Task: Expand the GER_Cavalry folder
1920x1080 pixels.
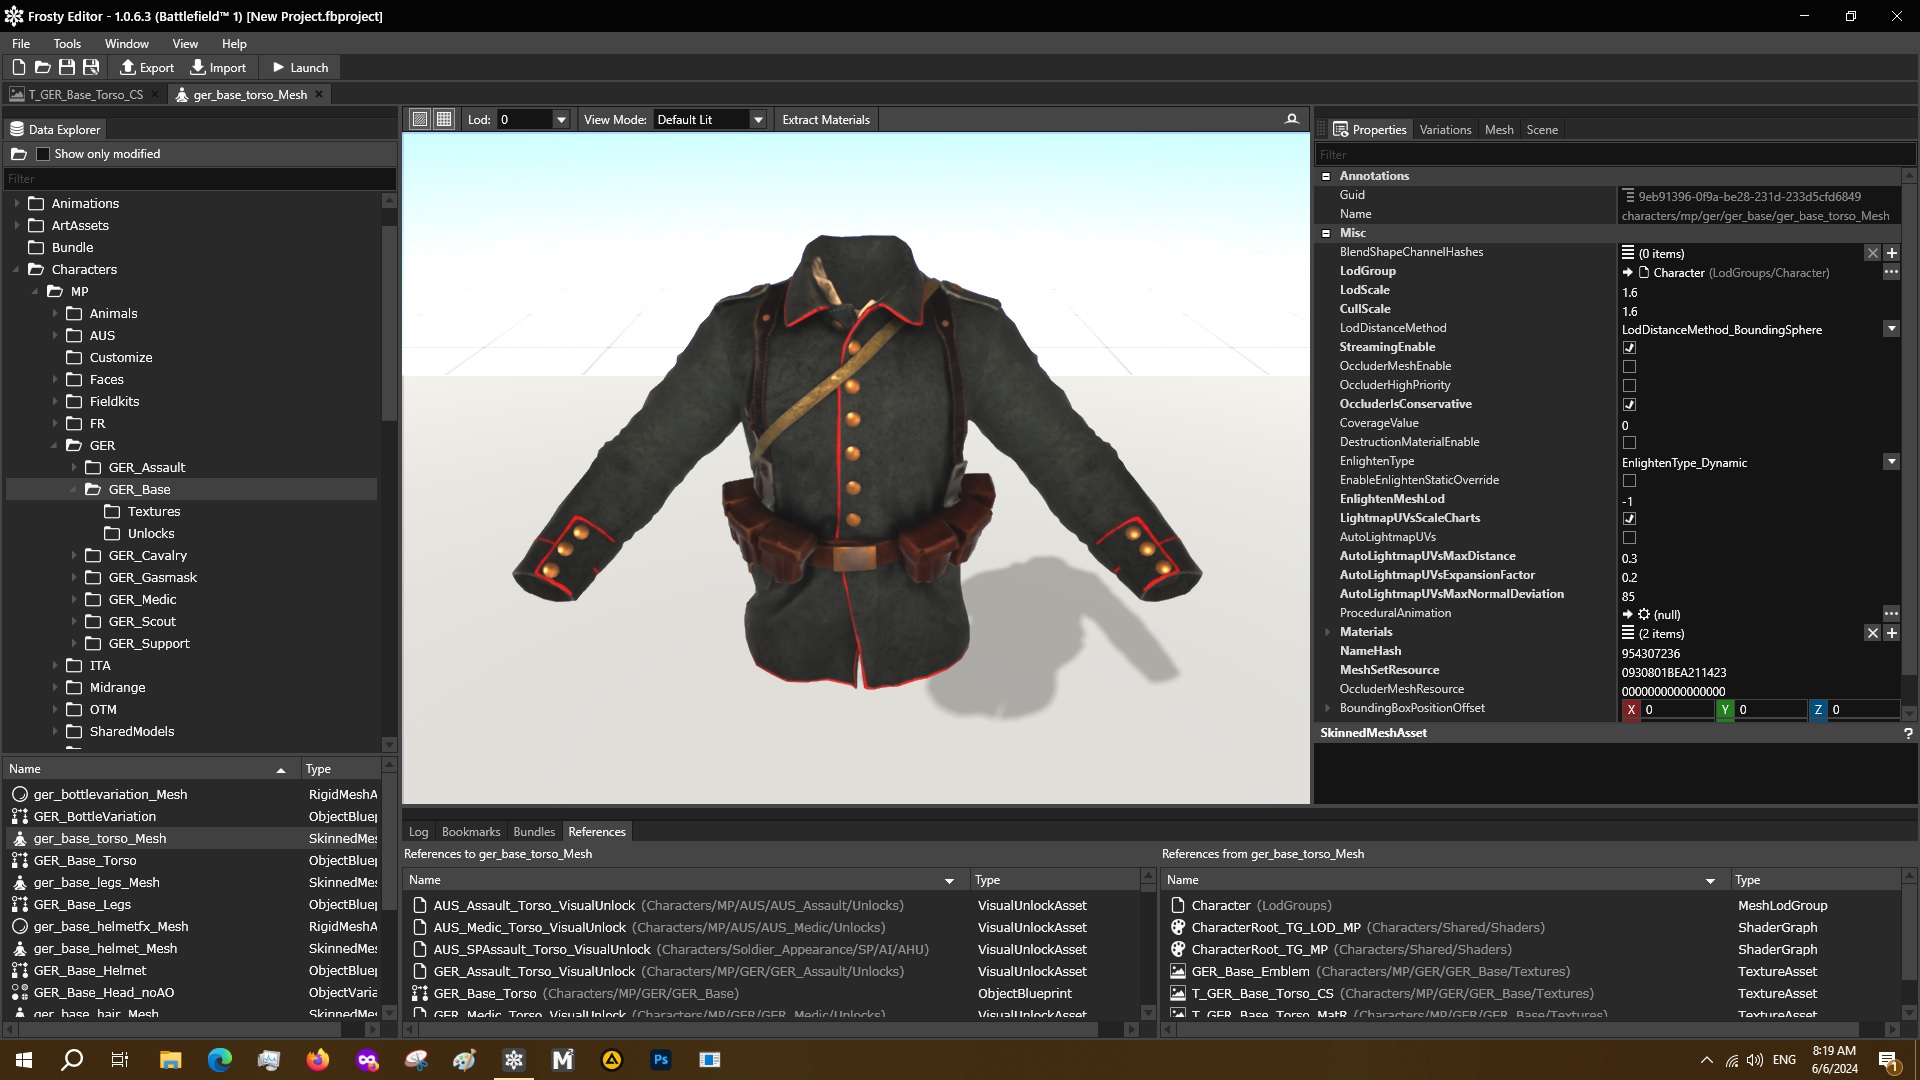Action: tap(74, 555)
